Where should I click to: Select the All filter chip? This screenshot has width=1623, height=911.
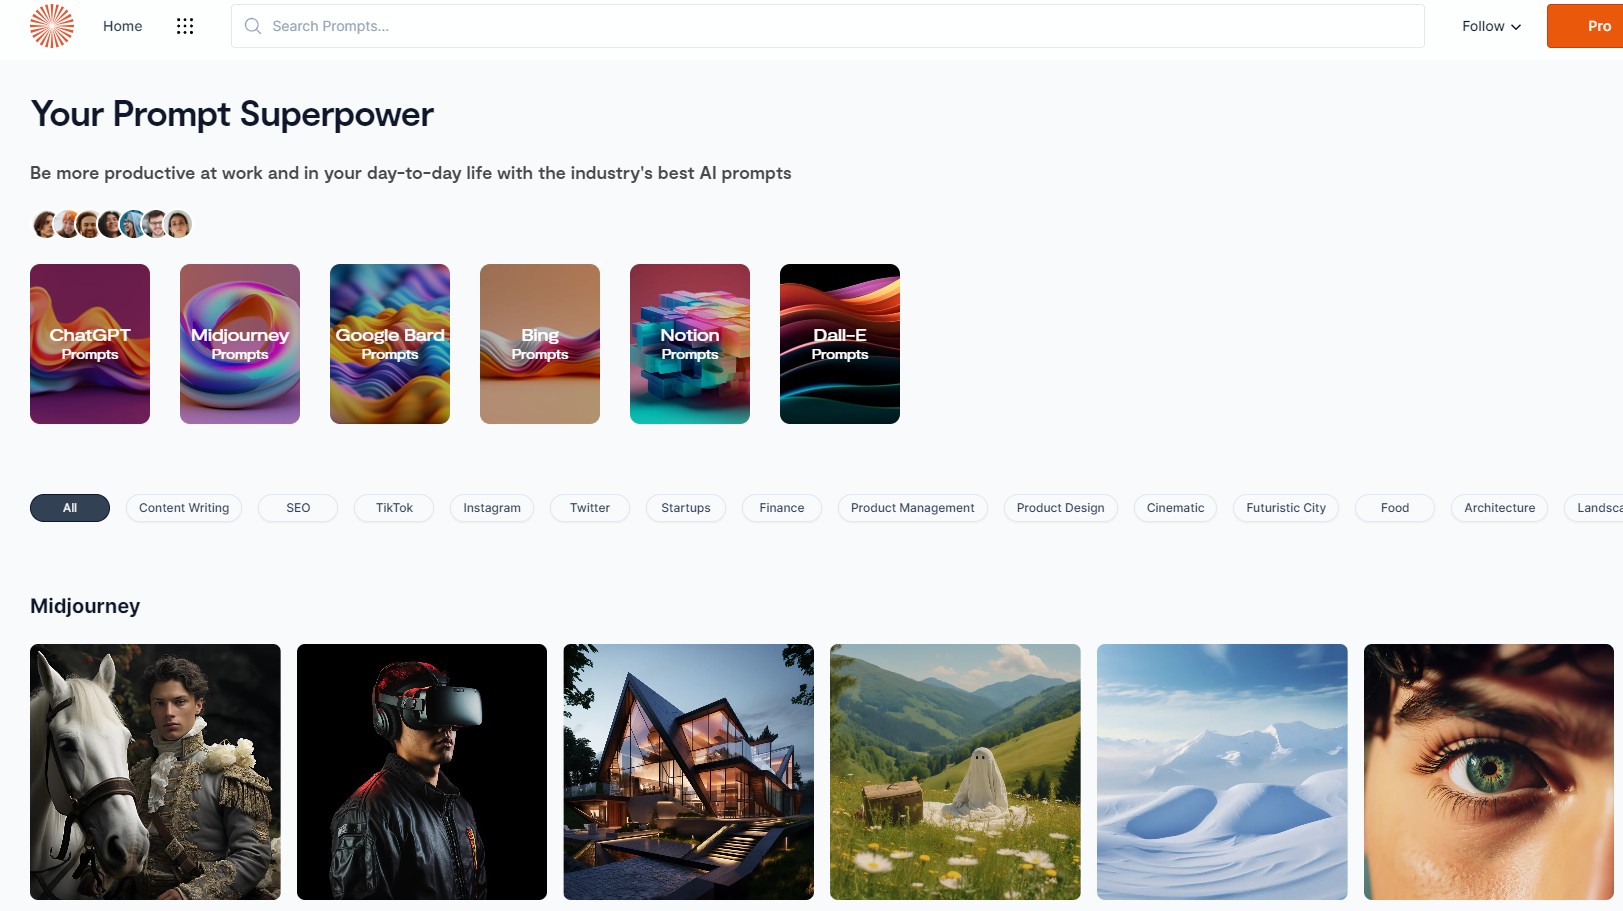[x=70, y=508]
